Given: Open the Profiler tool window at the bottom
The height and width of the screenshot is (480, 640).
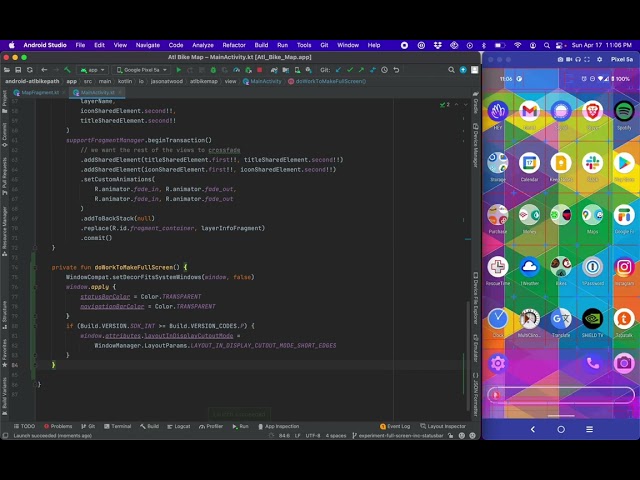Looking at the screenshot, I should 211,426.
